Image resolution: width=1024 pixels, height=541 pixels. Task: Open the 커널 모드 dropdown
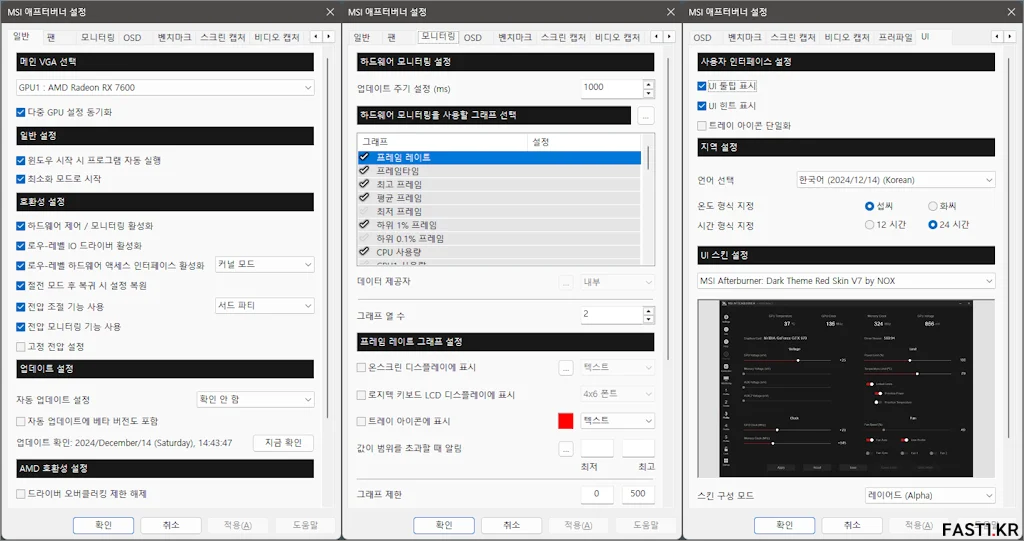point(264,265)
